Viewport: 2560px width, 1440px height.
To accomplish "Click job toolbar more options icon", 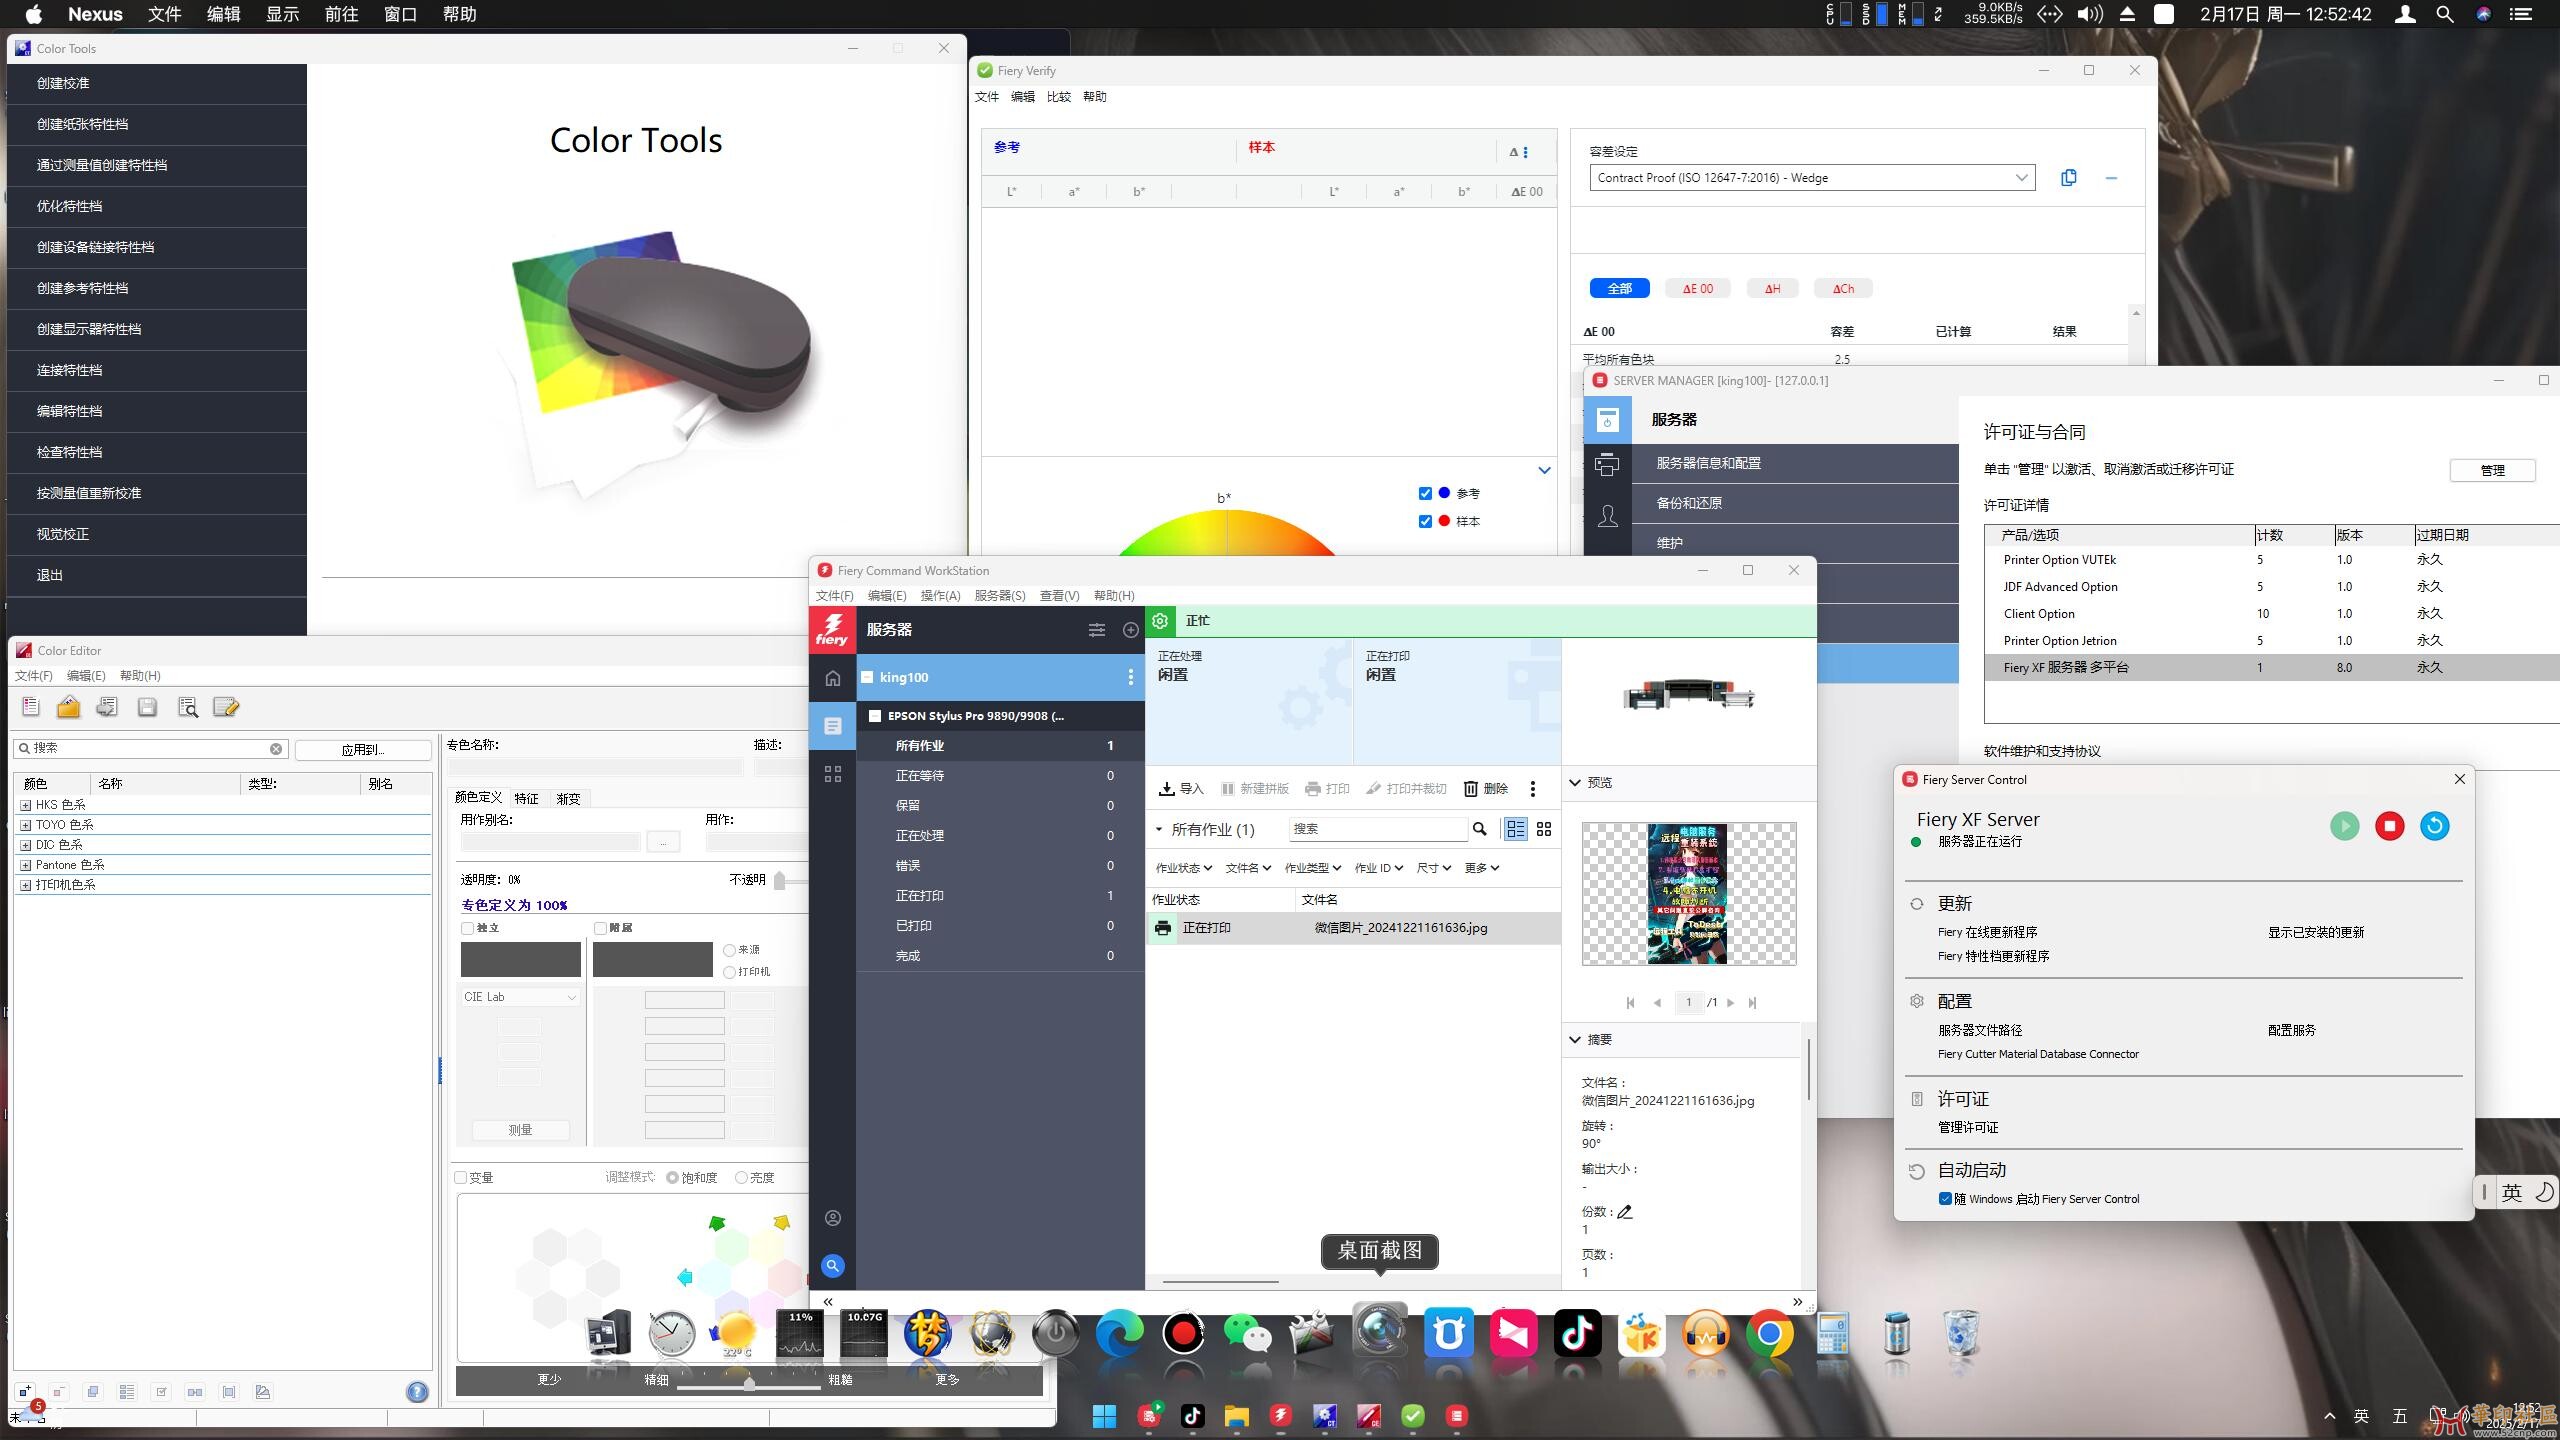I will [x=1532, y=789].
